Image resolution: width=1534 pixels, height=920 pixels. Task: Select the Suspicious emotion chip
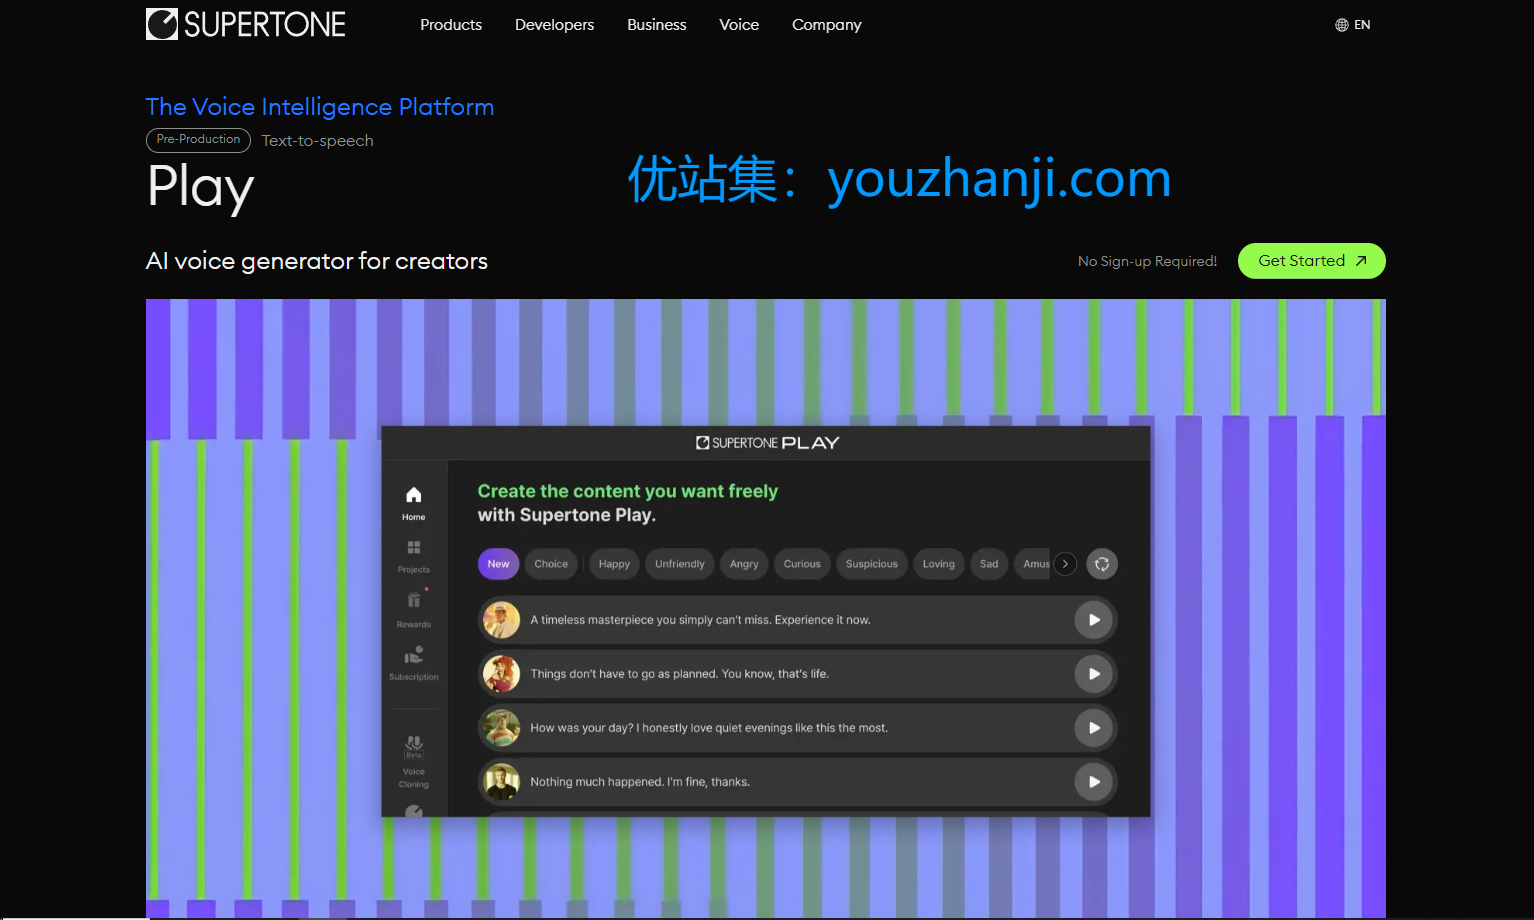[872, 564]
